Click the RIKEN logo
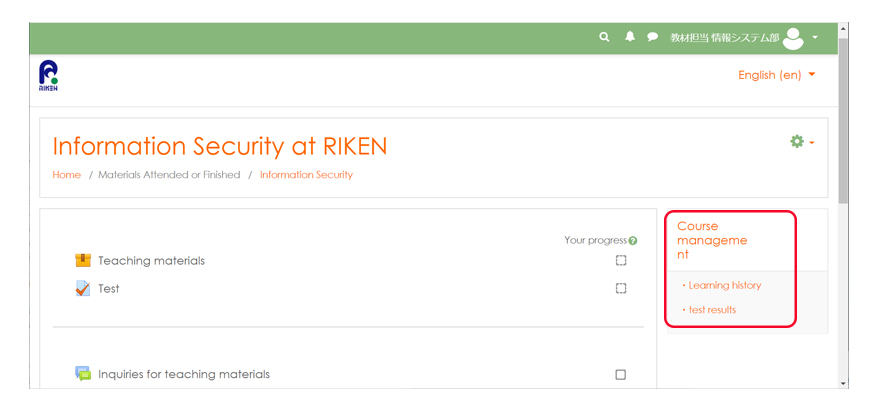This screenshot has height=416, width=877. 48,76
